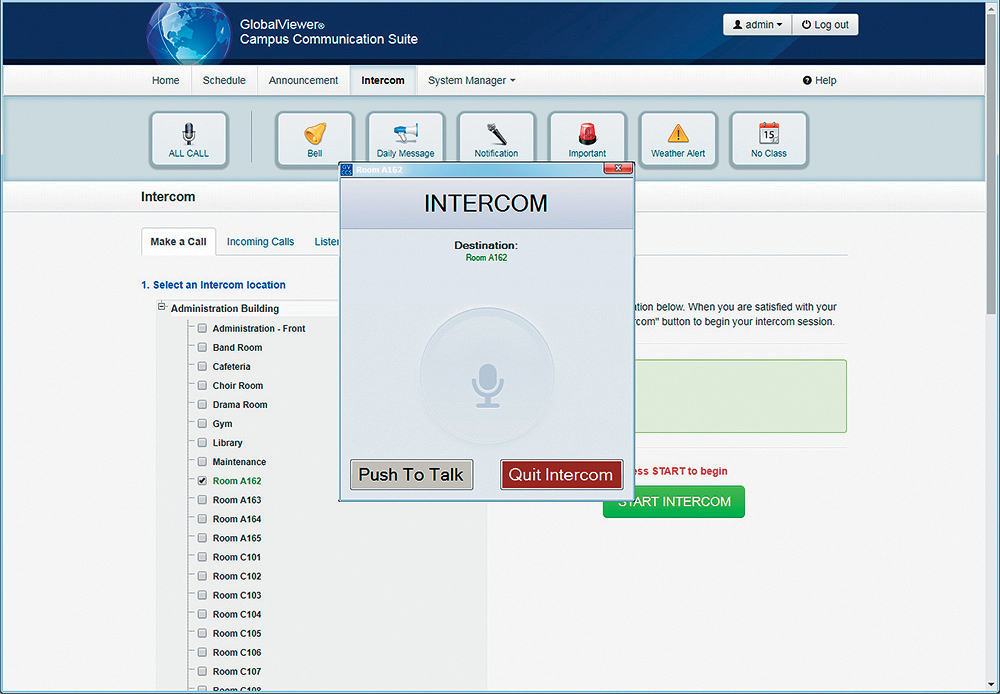This screenshot has height=694, width=1000.
Task: Switch to the Incoming Calls tab
Action: click(x=260, y=241)
